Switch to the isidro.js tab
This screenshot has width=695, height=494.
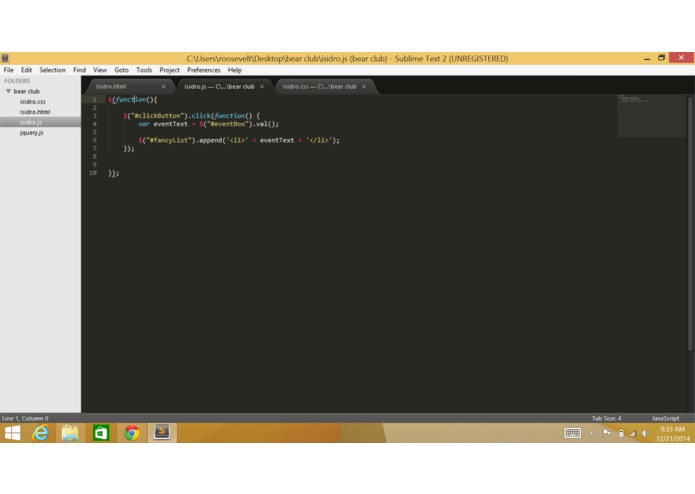click(219, 86)
